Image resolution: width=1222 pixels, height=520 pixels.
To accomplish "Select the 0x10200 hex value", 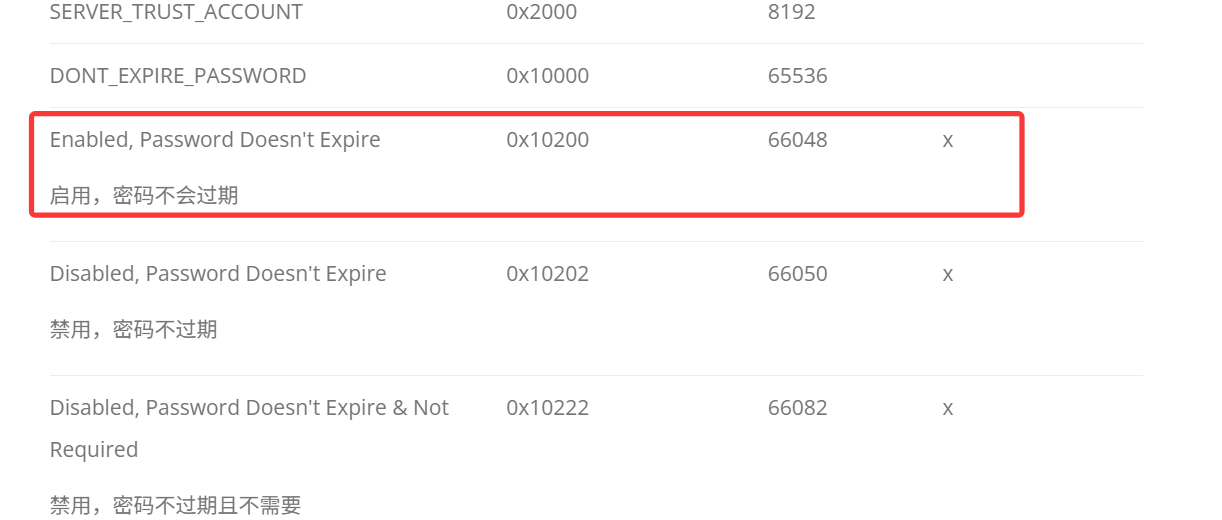I will tap(548, 140).
